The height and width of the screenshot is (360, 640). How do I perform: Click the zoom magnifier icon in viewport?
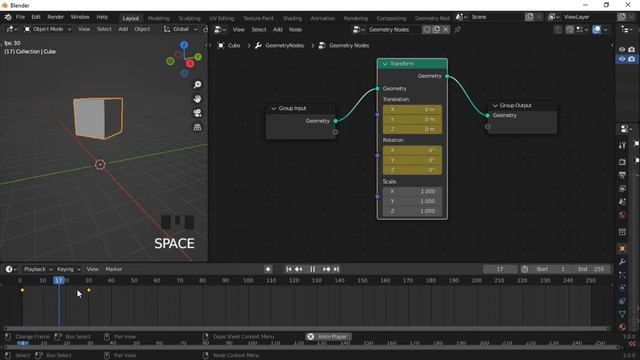(x=198, y=84)
